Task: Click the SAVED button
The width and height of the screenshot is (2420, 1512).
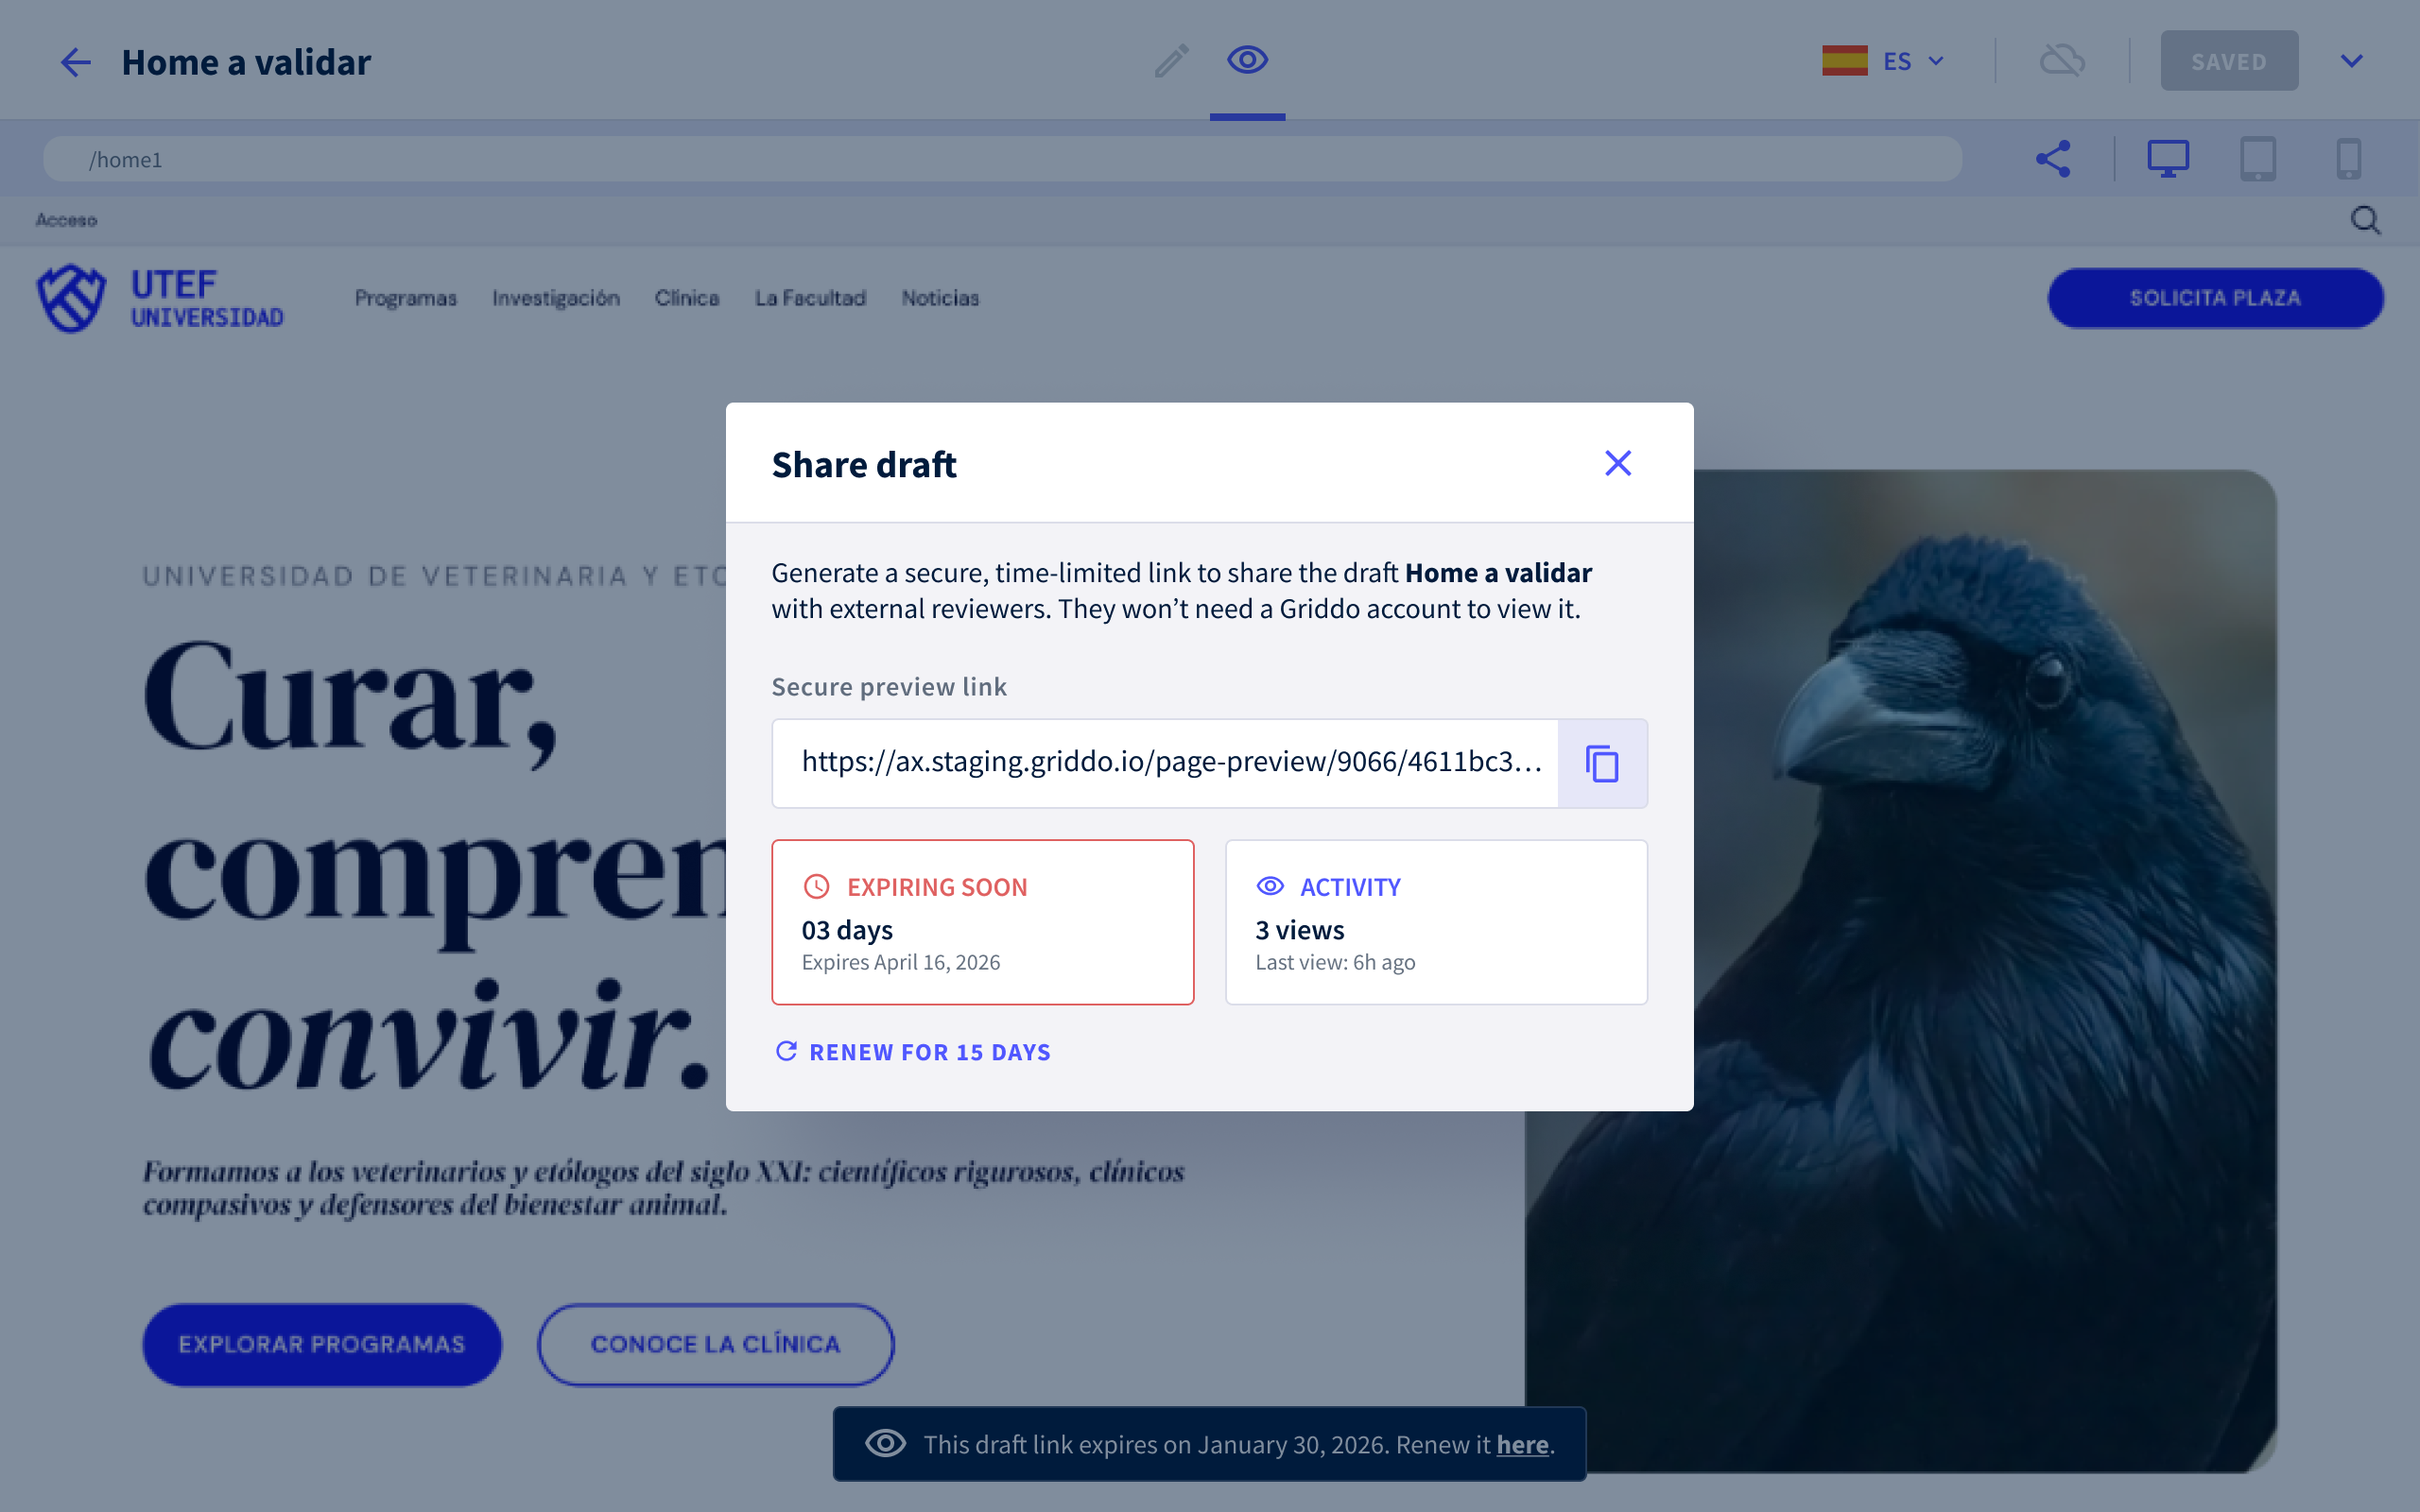Action: pos(2229,61)
